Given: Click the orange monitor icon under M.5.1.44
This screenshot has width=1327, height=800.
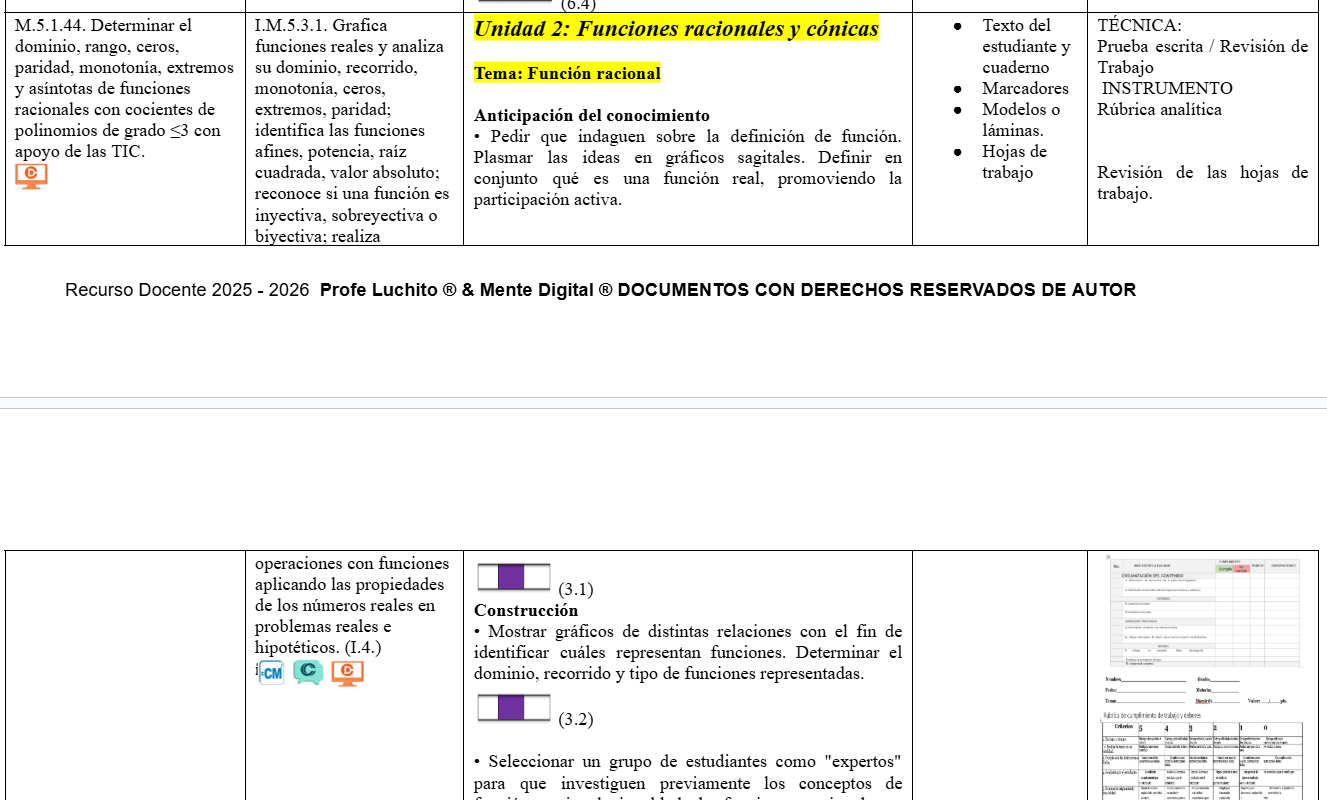Looking at the screenshot, I should click(x=31, y=176).
